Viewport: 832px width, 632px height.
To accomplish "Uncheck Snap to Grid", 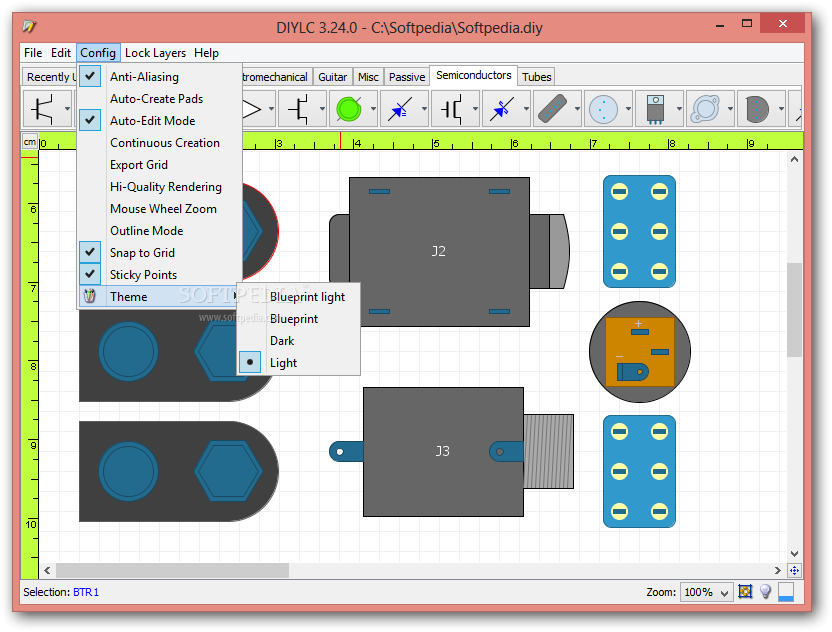I will [159, 253].
